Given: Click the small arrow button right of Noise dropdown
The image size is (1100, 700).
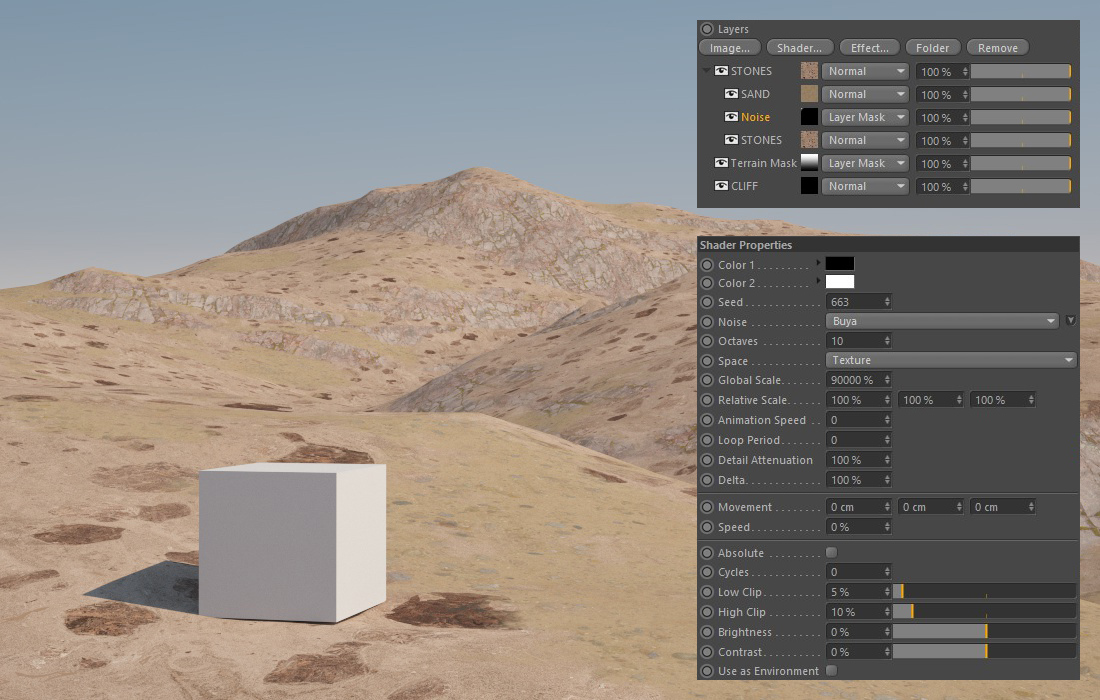Looking at the screenshot, I should (1070, 321).
